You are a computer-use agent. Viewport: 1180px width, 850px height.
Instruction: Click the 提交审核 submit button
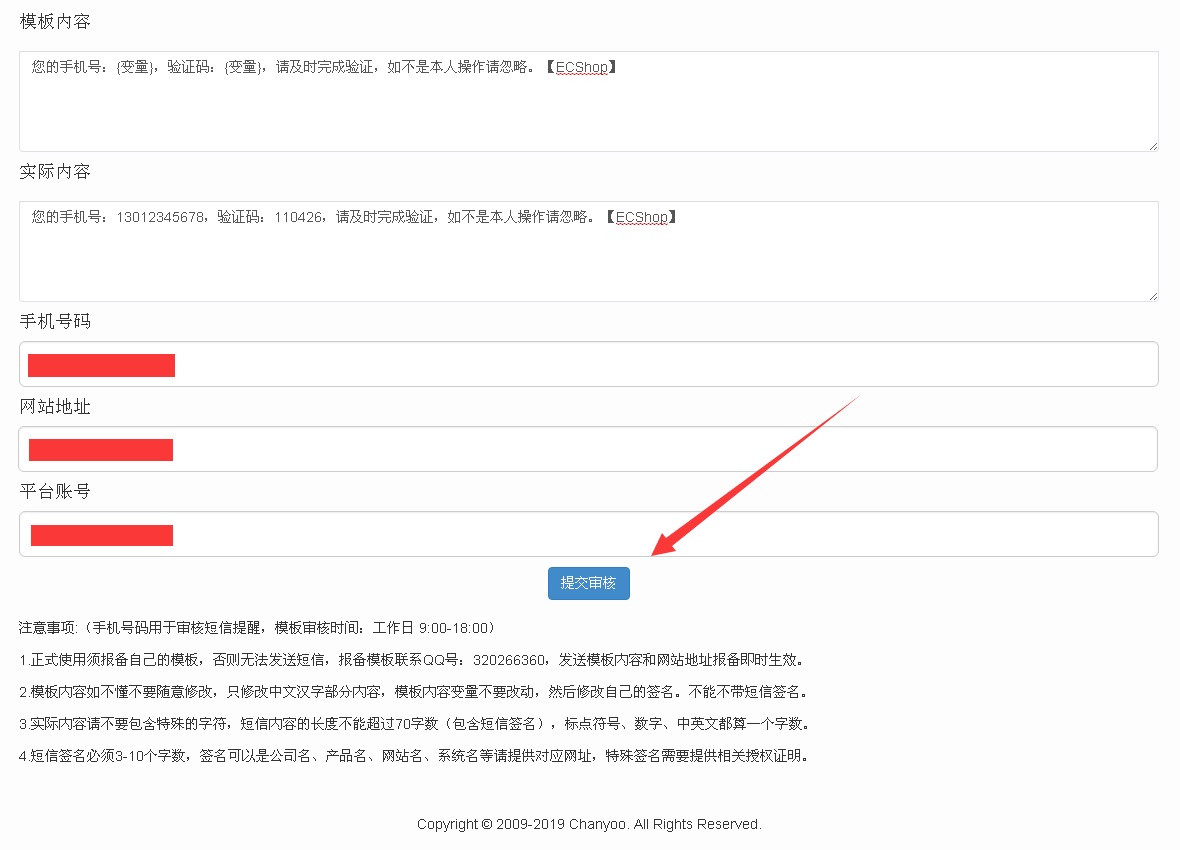[x=588, y=583]
